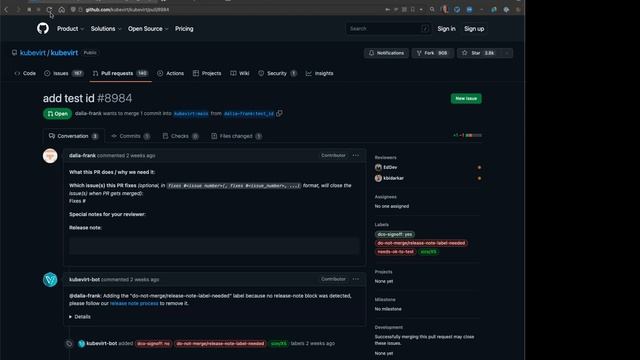Click the dco-signoff: yes label in the sidebar

[x=395, y=234]
